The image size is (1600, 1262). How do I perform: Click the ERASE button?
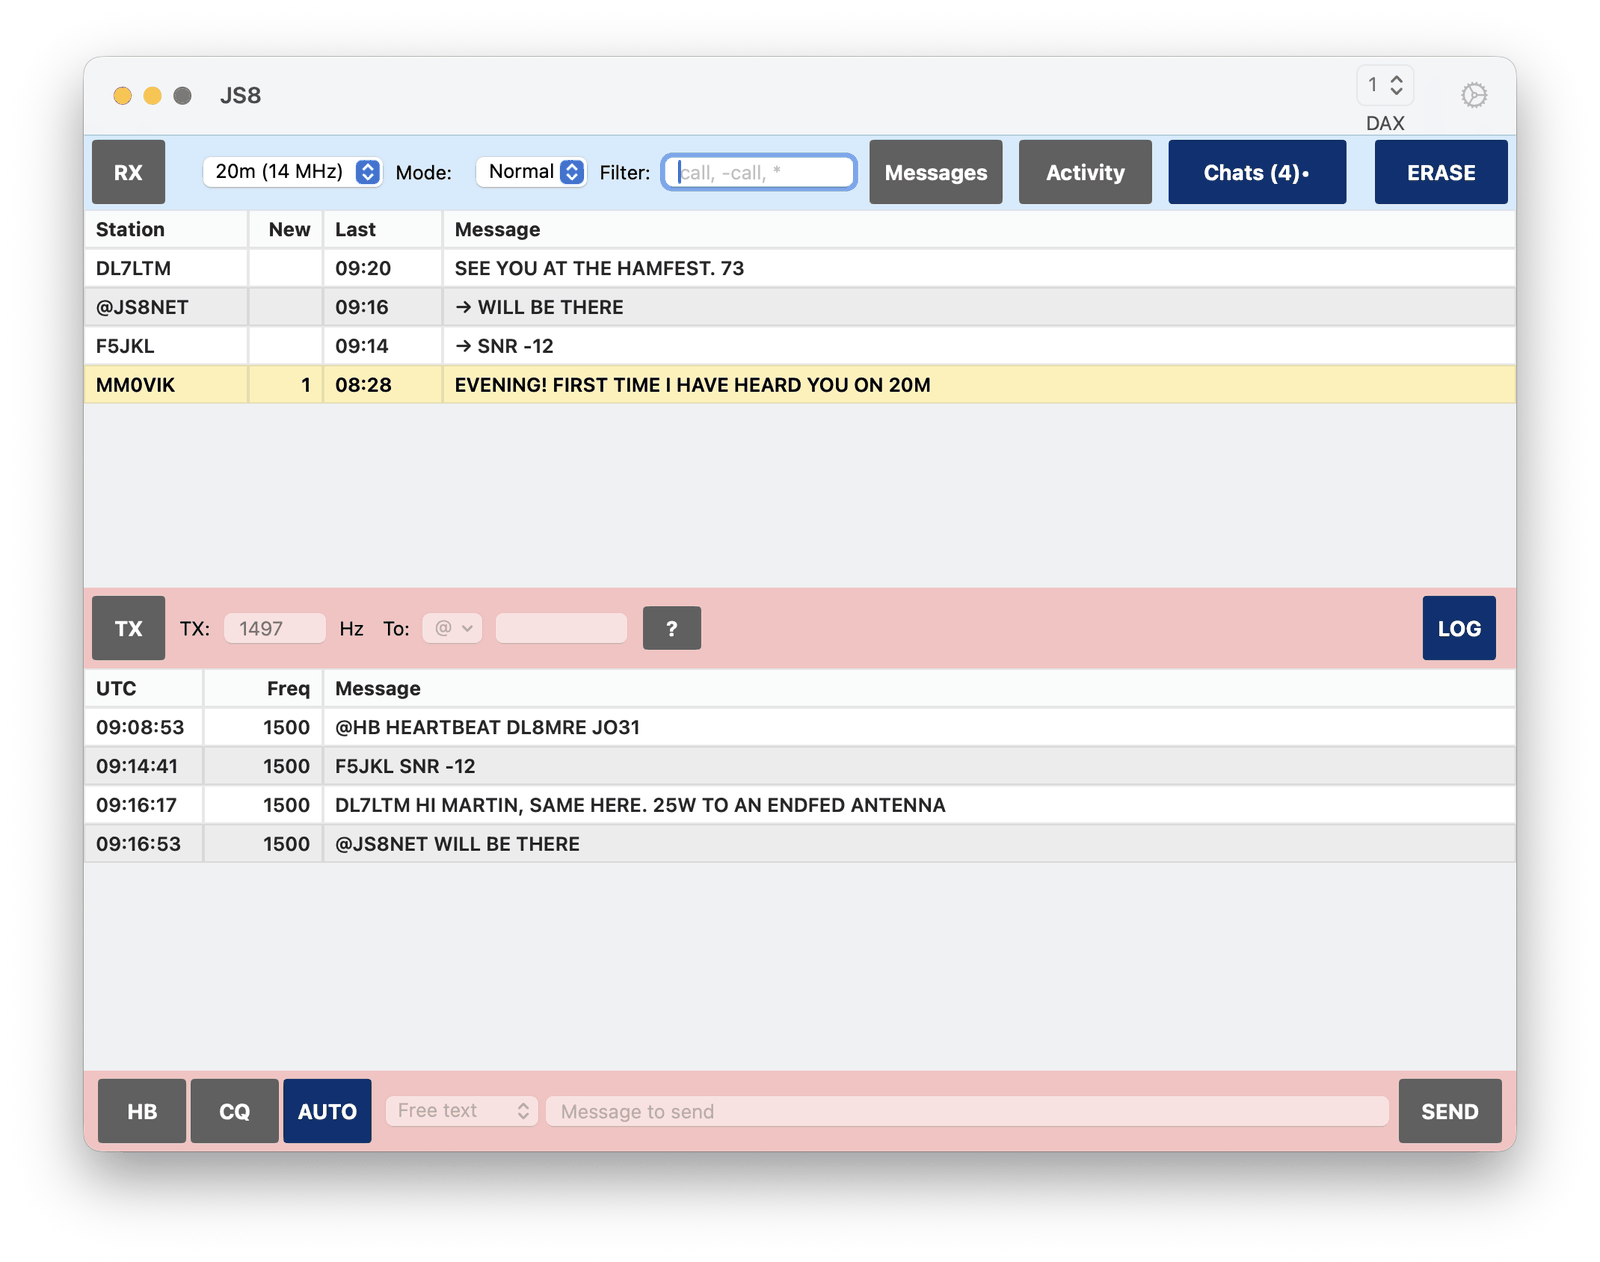(1441, 172)
